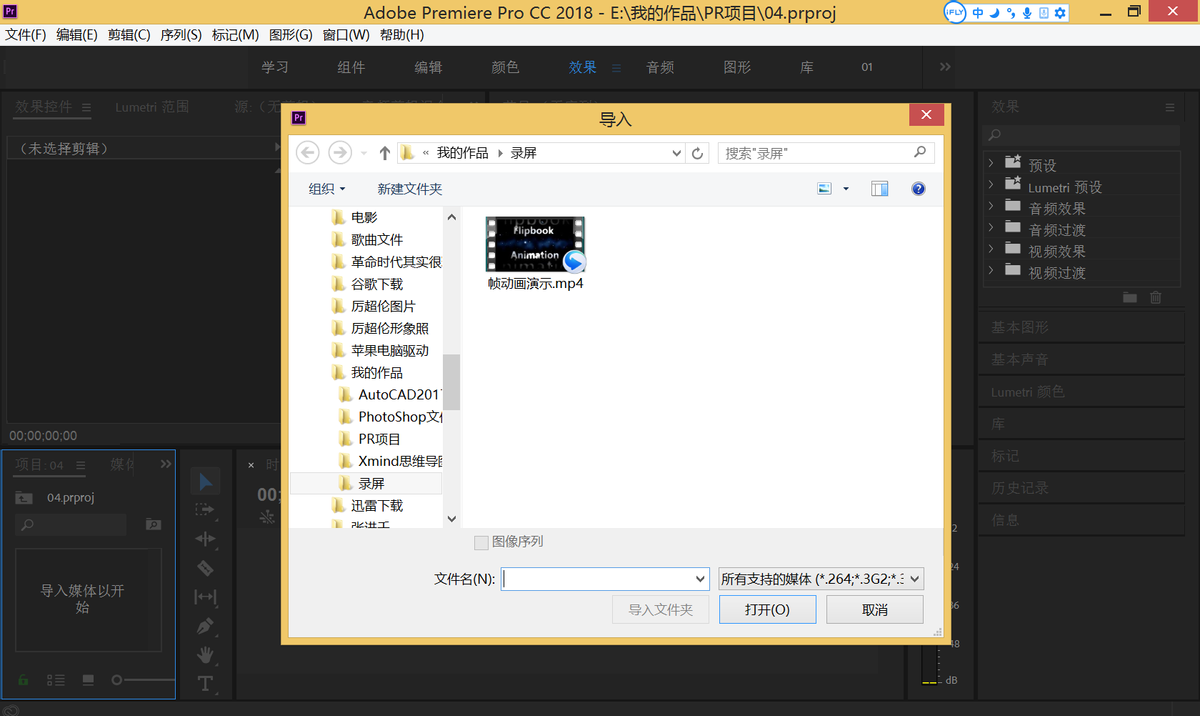Image resolution: width=1200 pixels, height=716 pixels.
Task: Change view layout icon in dialog
Action: coord(825,188)
